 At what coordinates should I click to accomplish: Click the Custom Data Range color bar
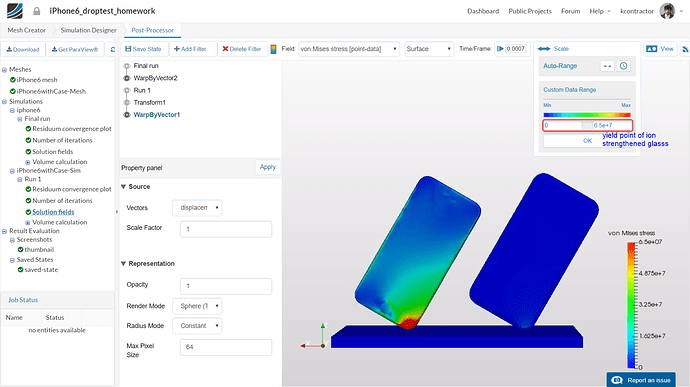tap(587, 115)
